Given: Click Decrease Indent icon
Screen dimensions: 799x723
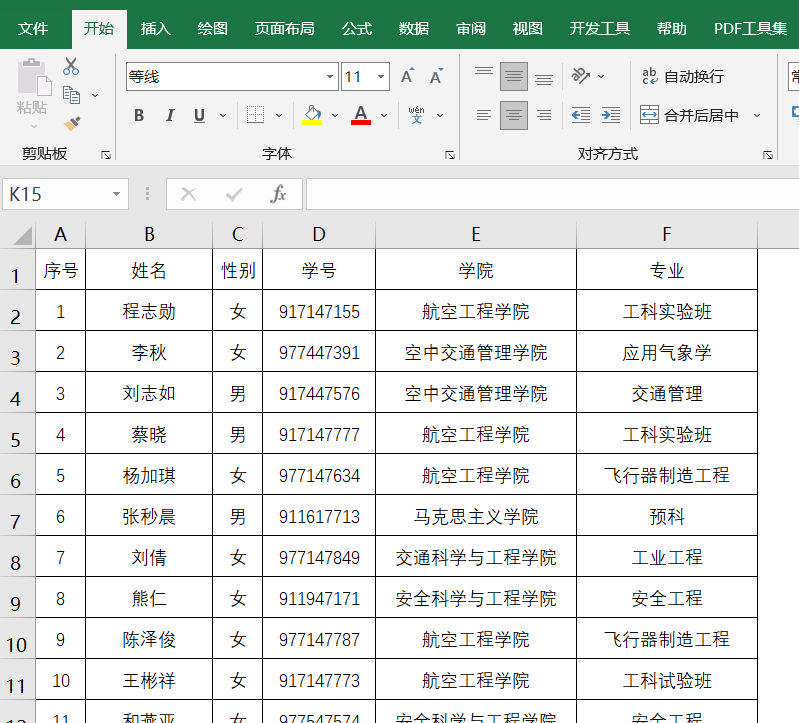Looking at the screenshot, I should point(581,115).
